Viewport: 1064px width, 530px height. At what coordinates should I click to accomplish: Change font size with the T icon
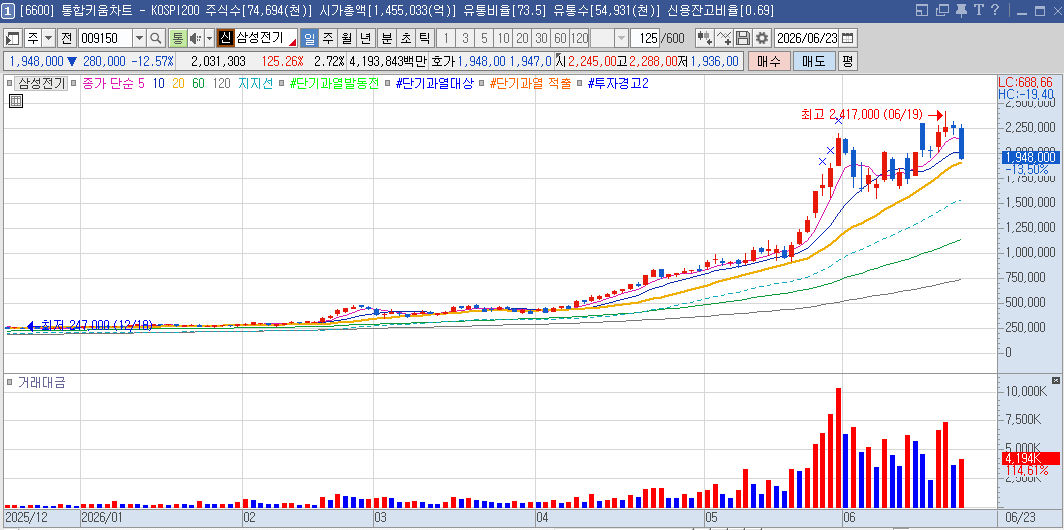pyautogui.click(x=978, y=10)
